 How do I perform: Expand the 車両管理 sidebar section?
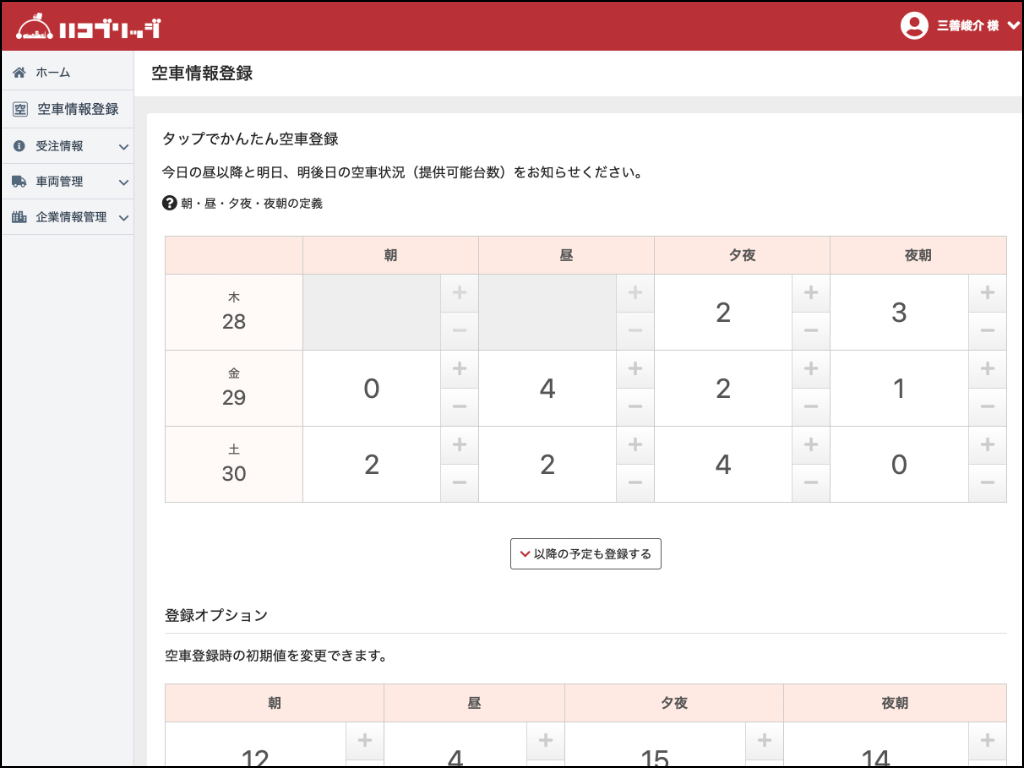123,181
